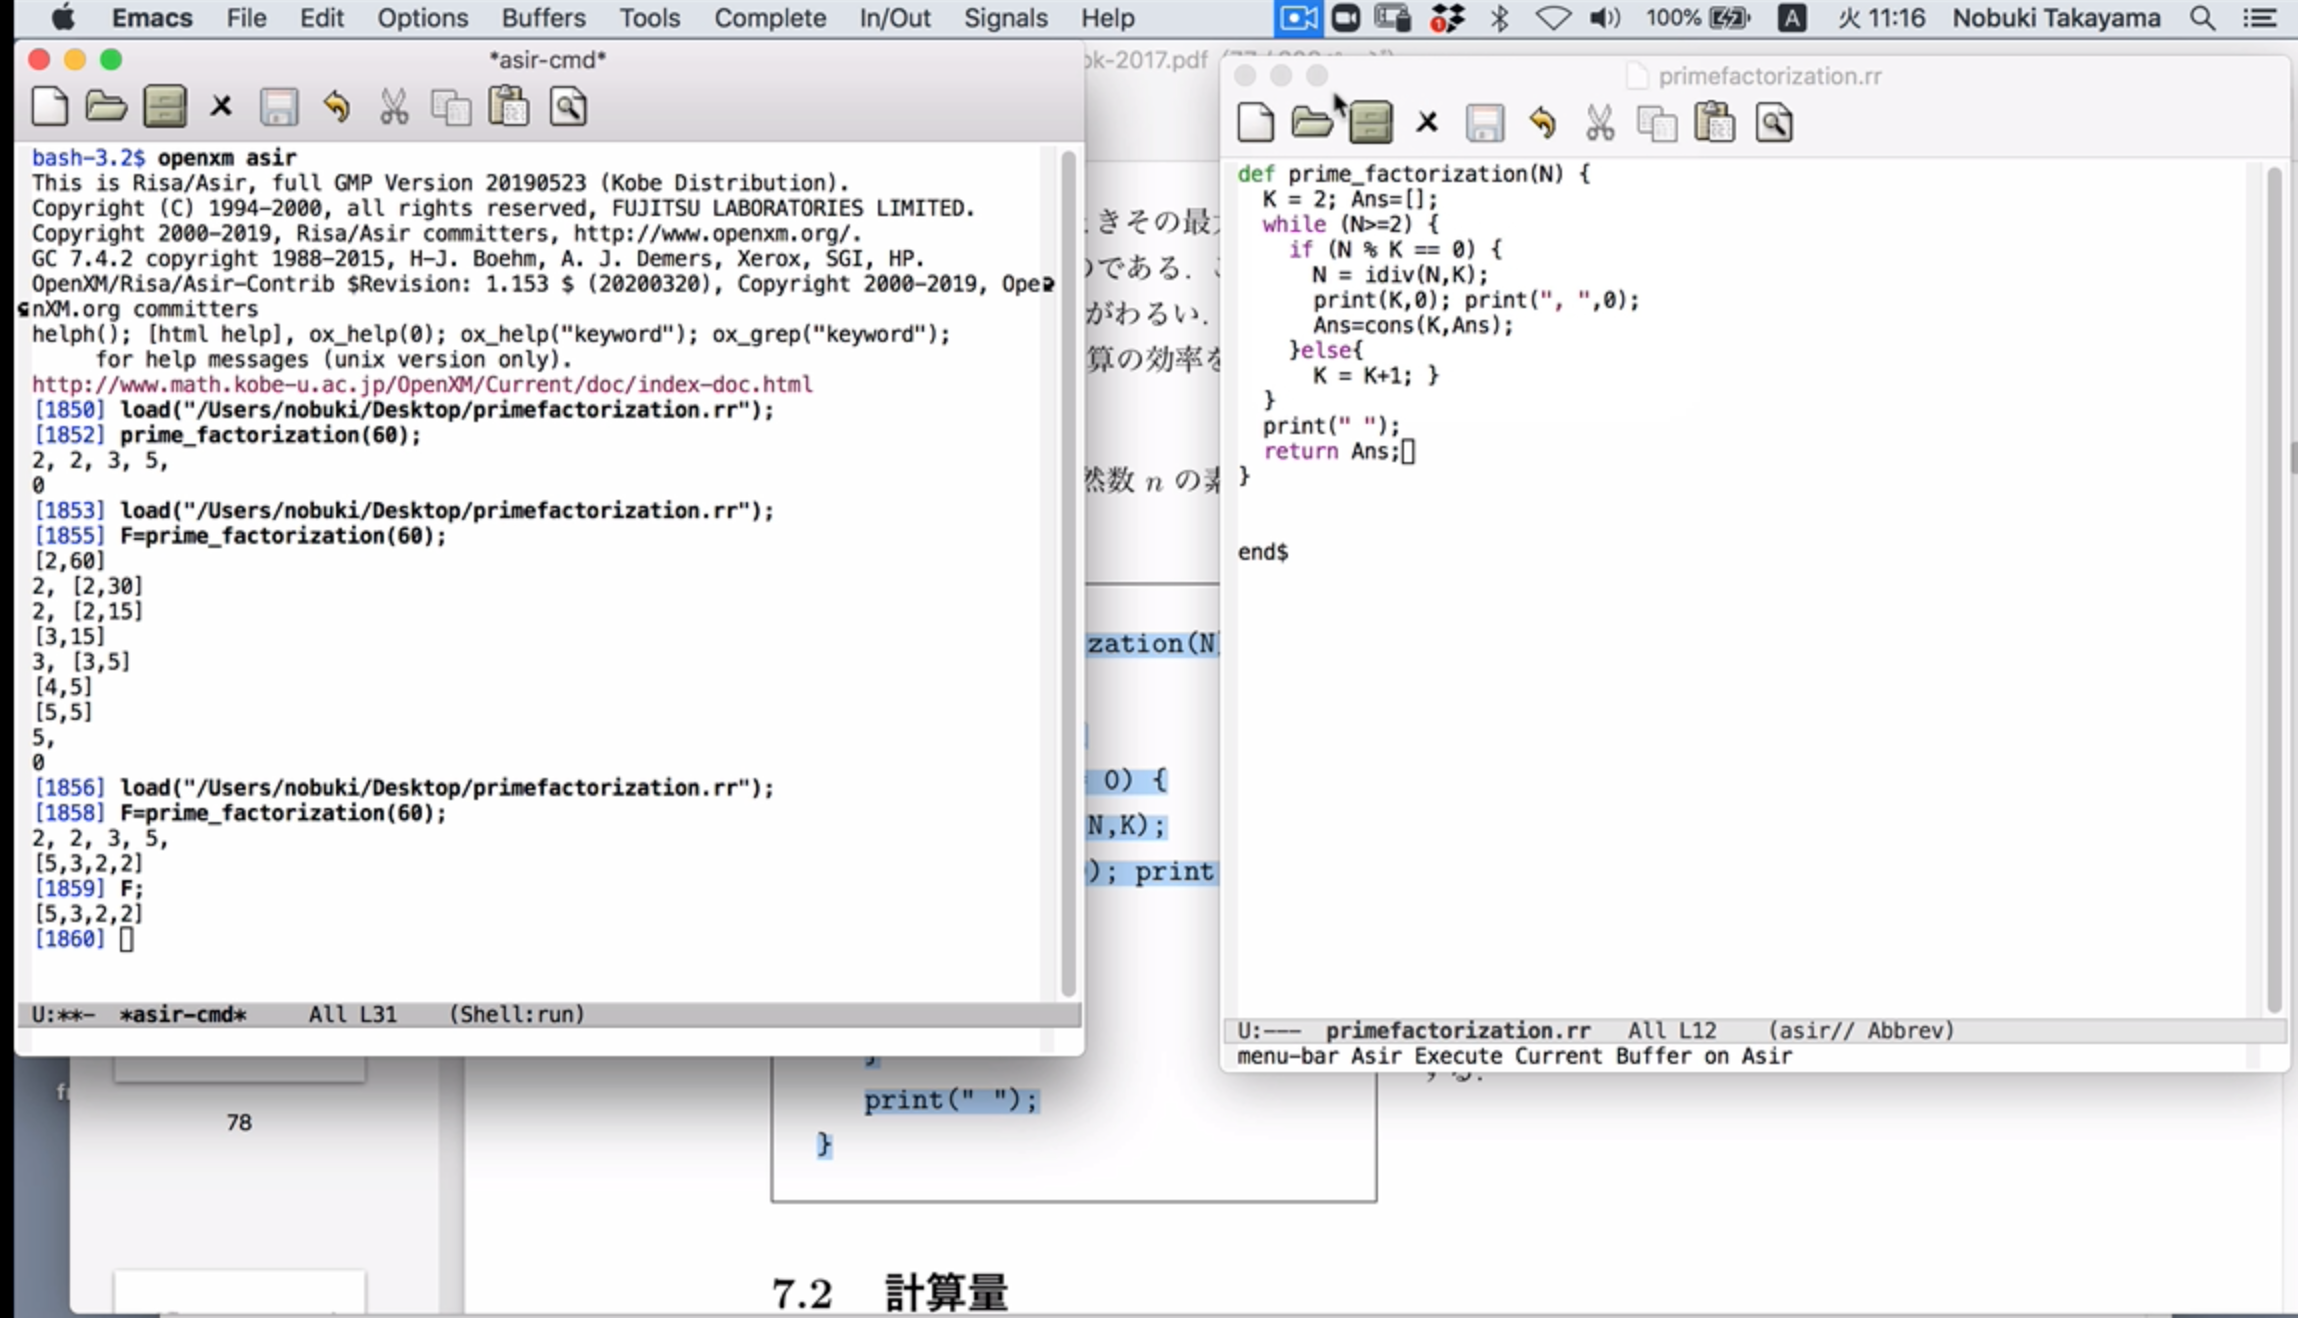Place cursor at [1860] prompt
The image size is (2298, 1318).
[126, 939]
